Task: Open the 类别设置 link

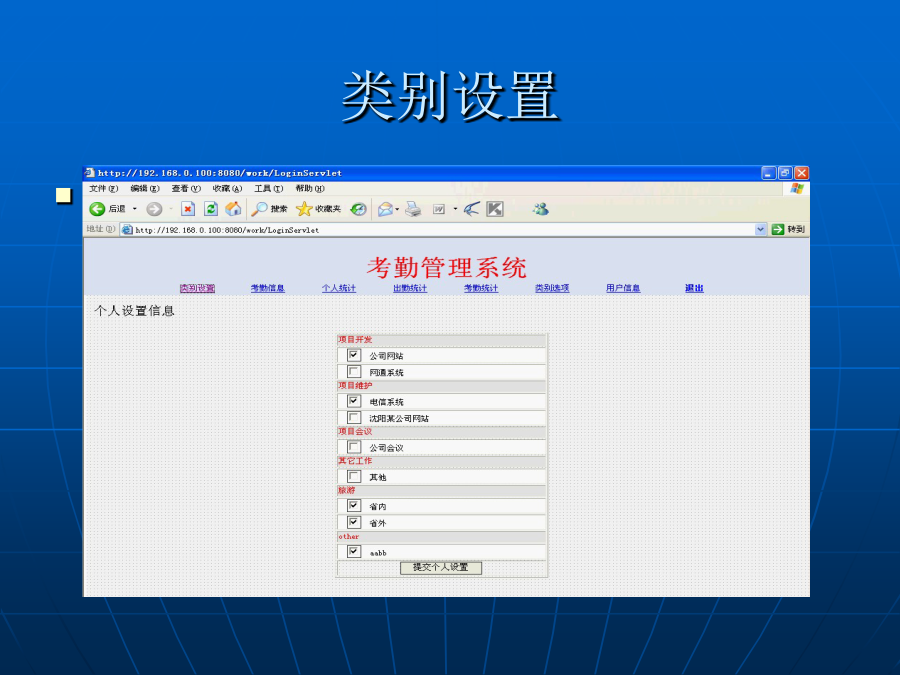Action: coord(197,288)
